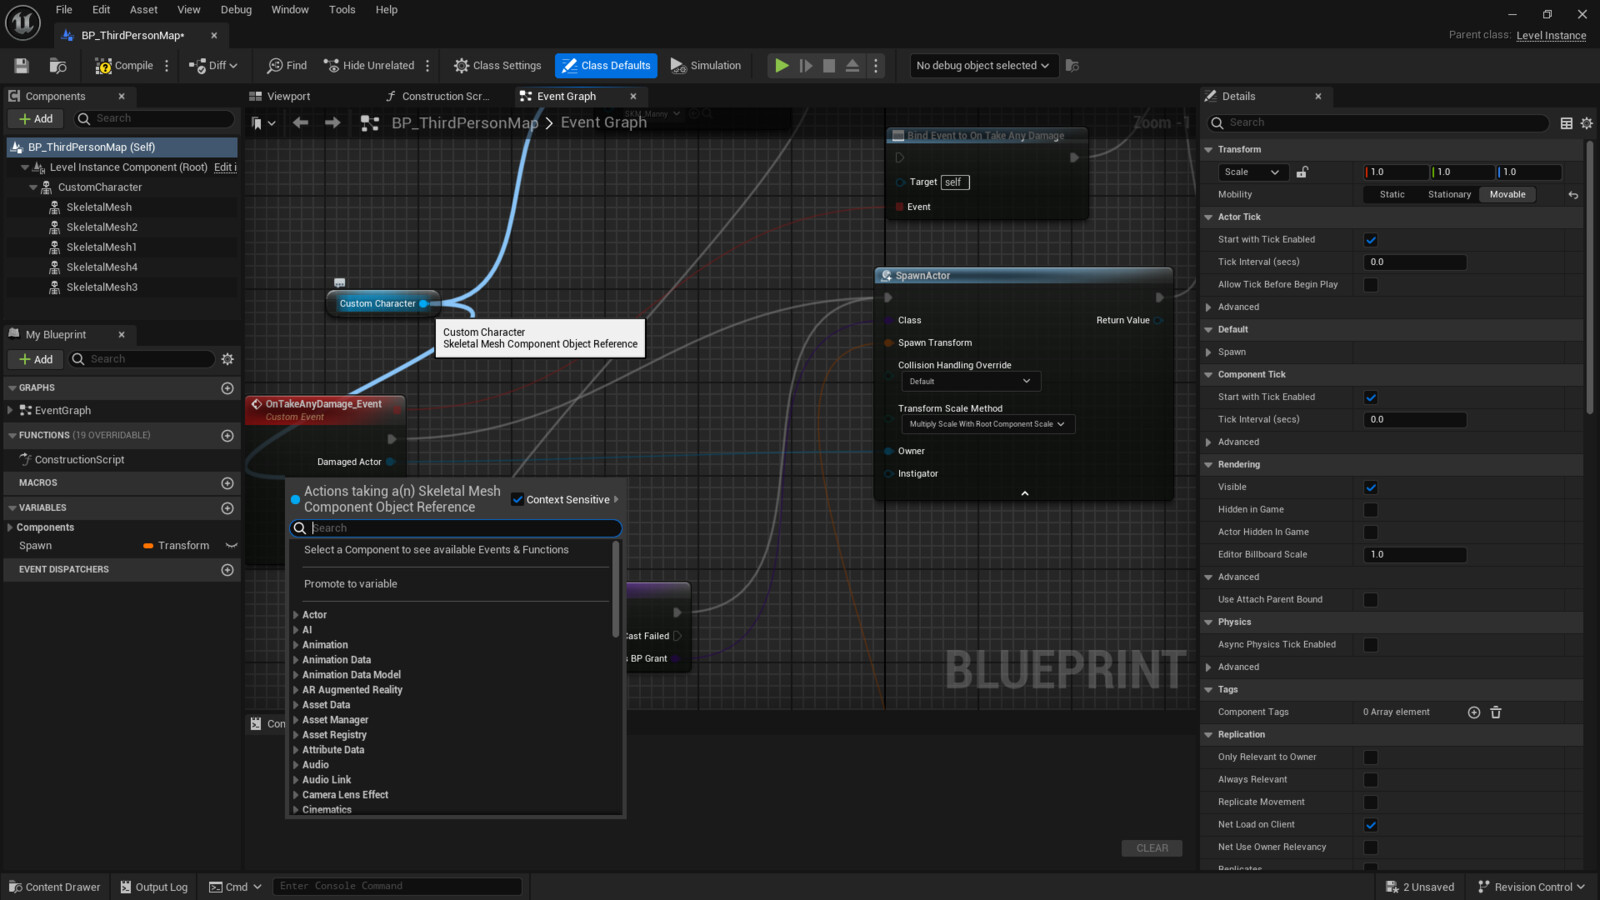Click the Browse to asset icon
This screenshot has width=1600, height=900.
point(58,66)
